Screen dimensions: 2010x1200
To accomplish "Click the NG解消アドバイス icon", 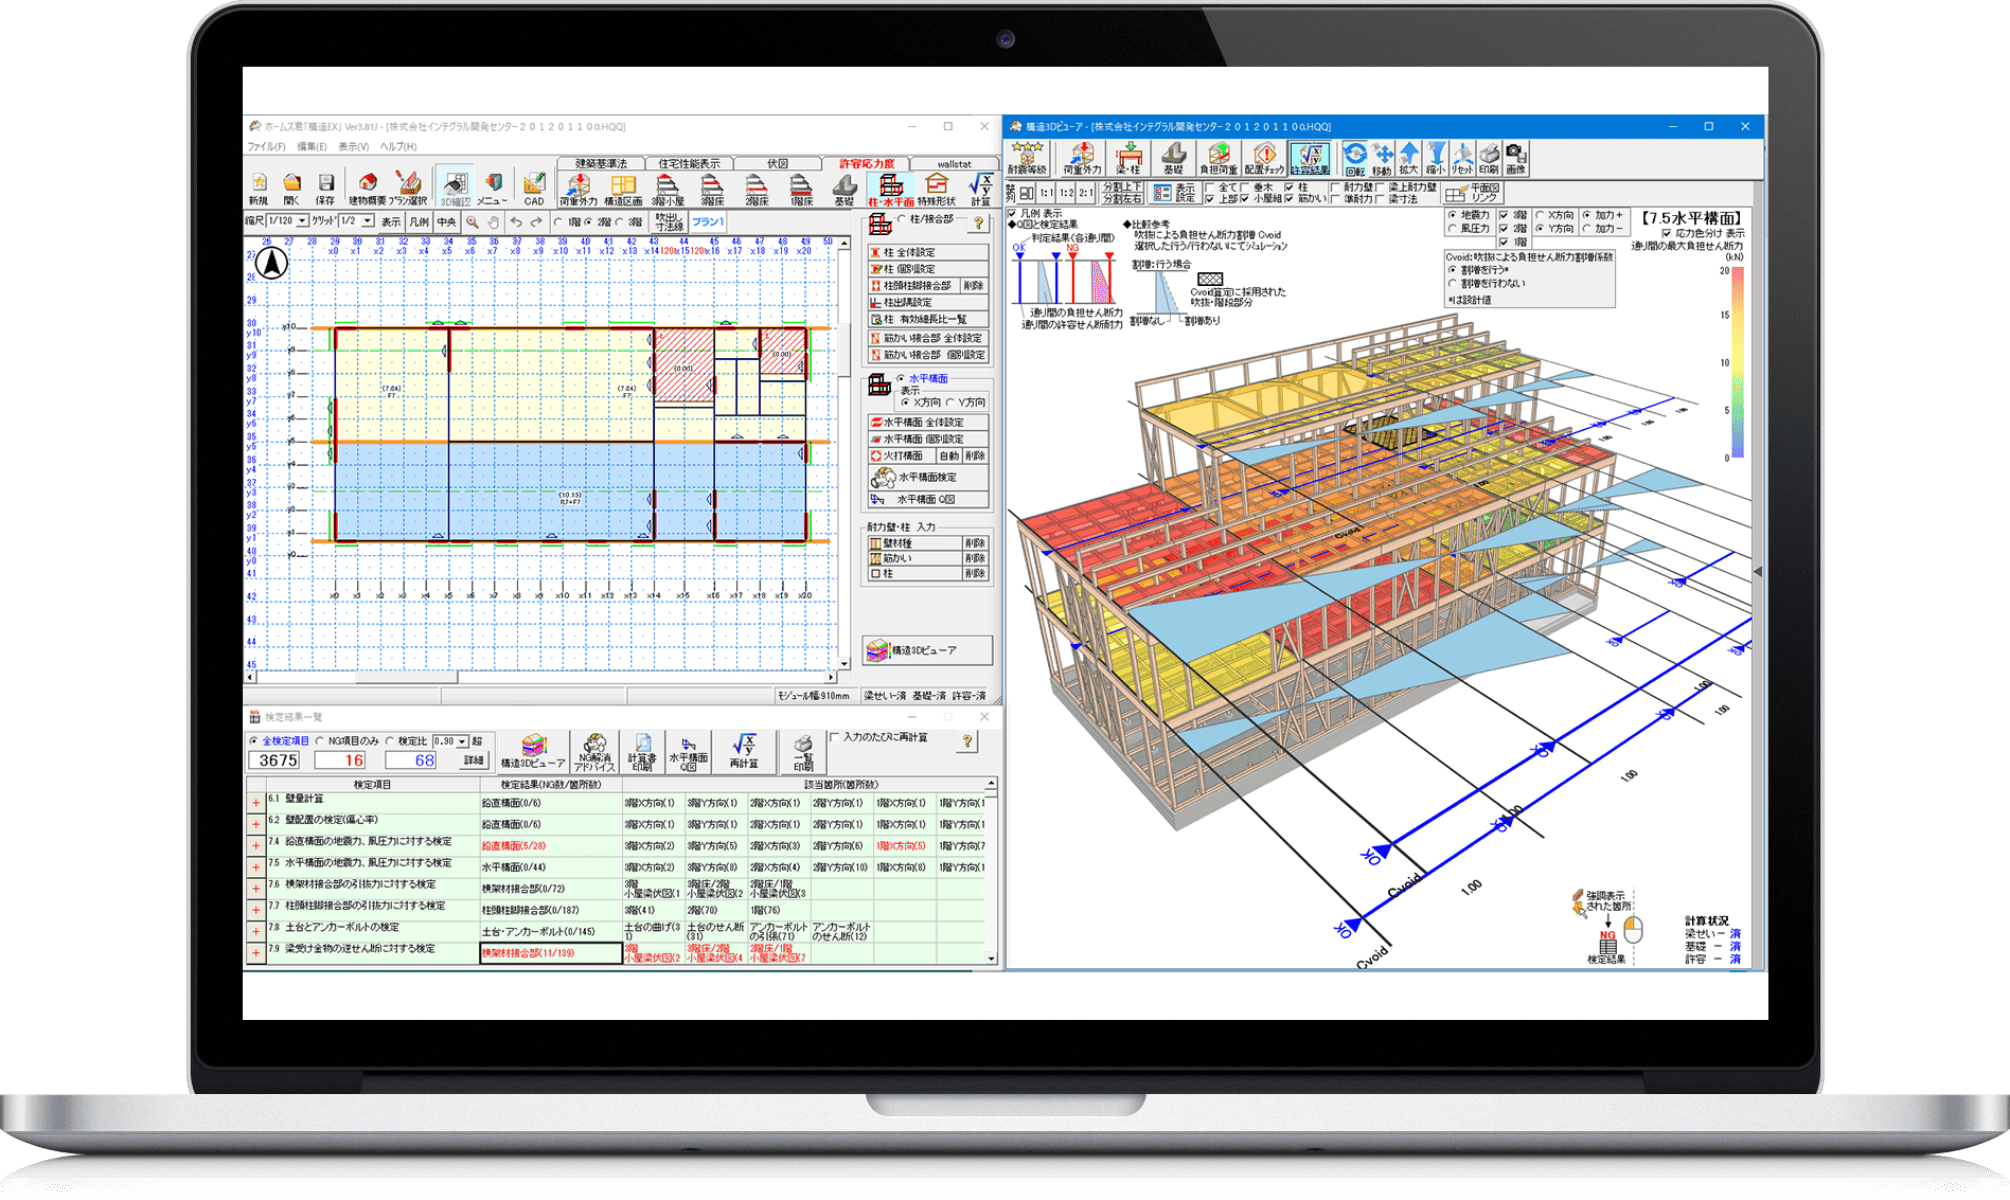I will (x=595, y=752).
